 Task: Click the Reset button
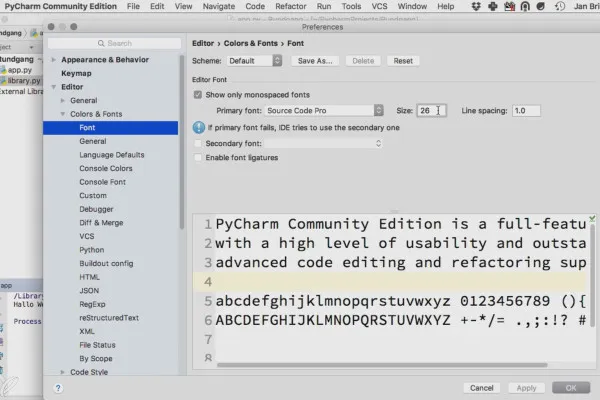403,61
